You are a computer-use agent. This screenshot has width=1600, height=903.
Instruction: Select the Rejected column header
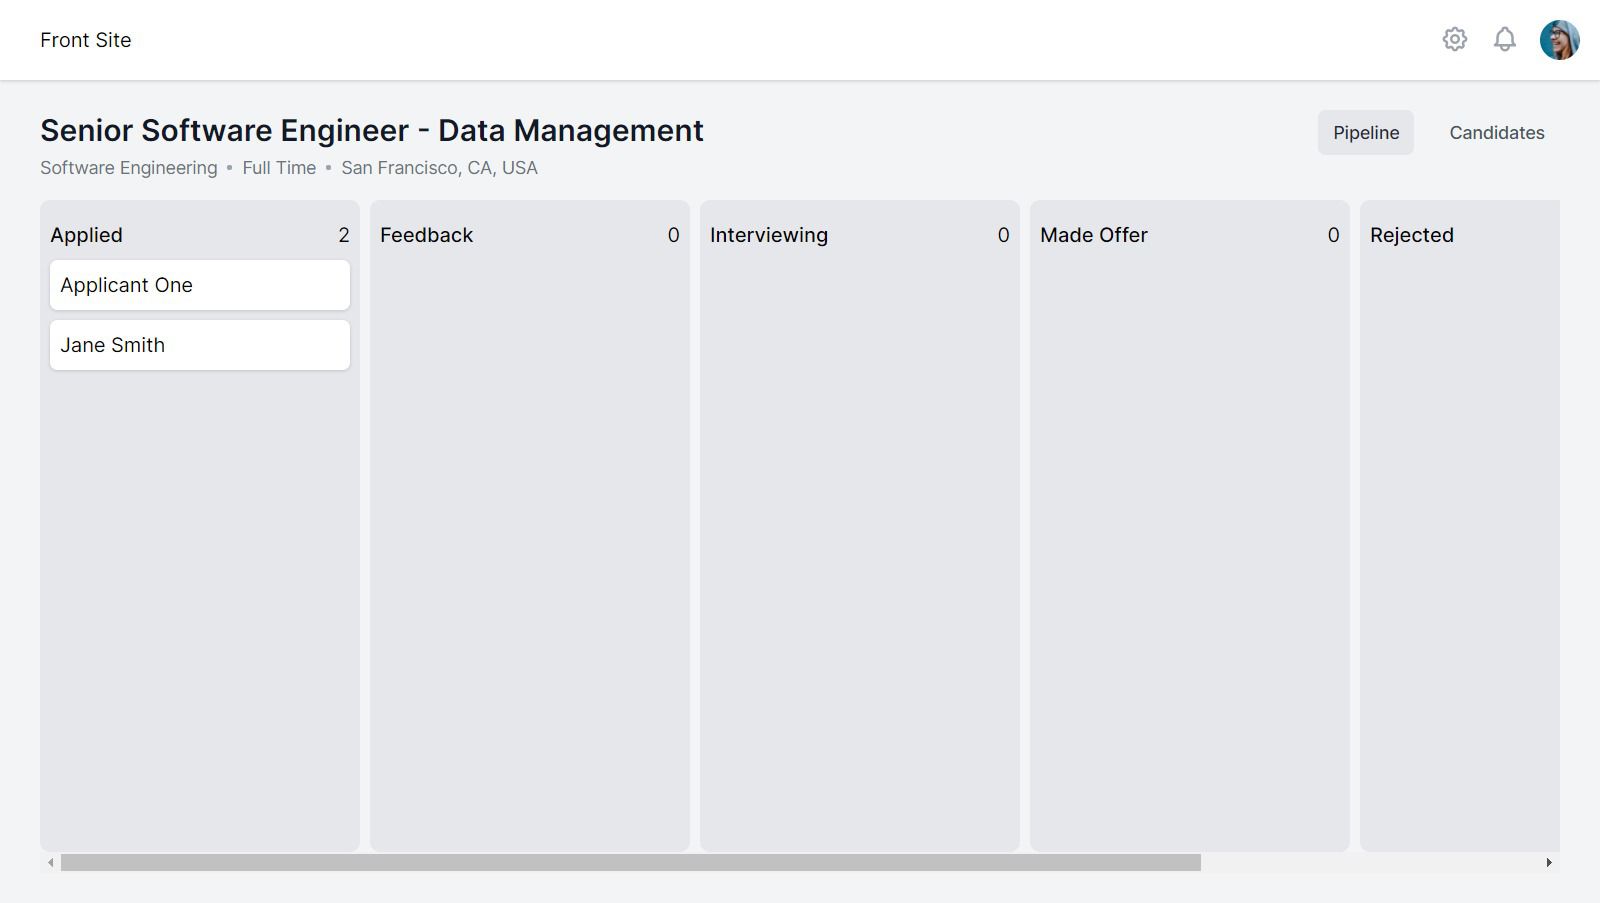pyautogui.click(x=1412, y=235)
